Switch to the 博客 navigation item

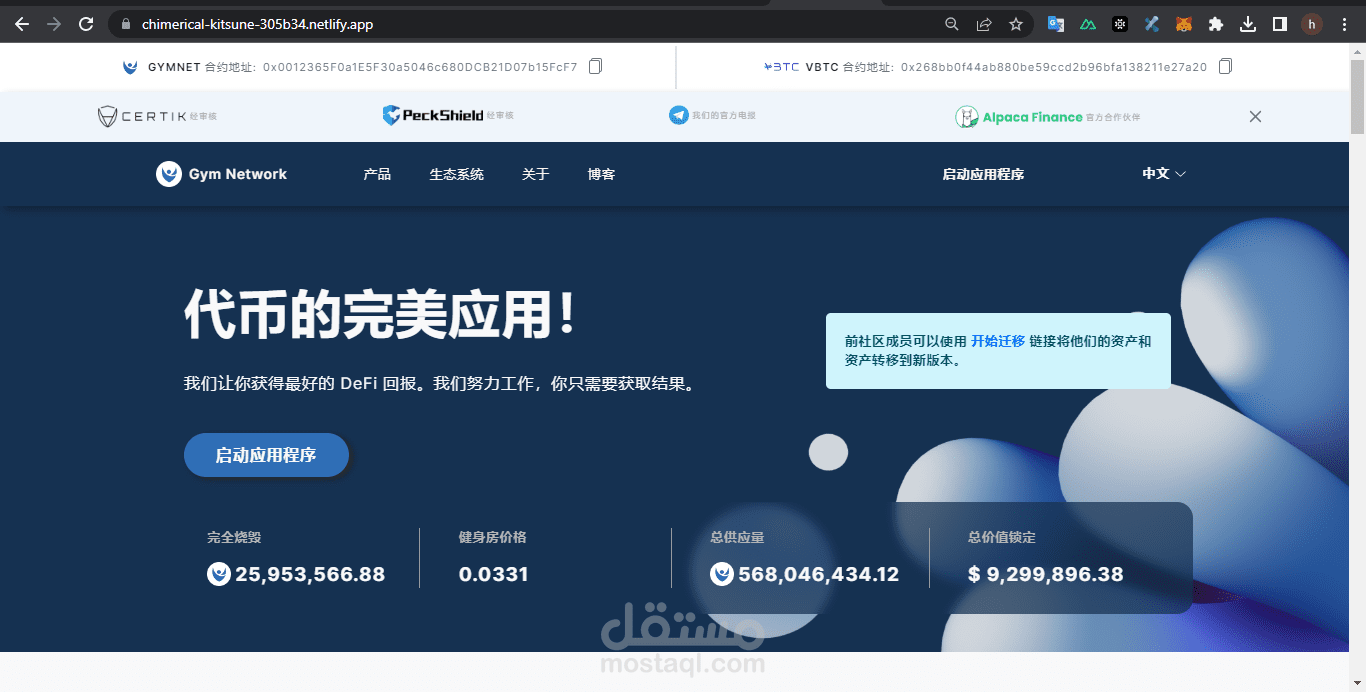click(601, 173)
